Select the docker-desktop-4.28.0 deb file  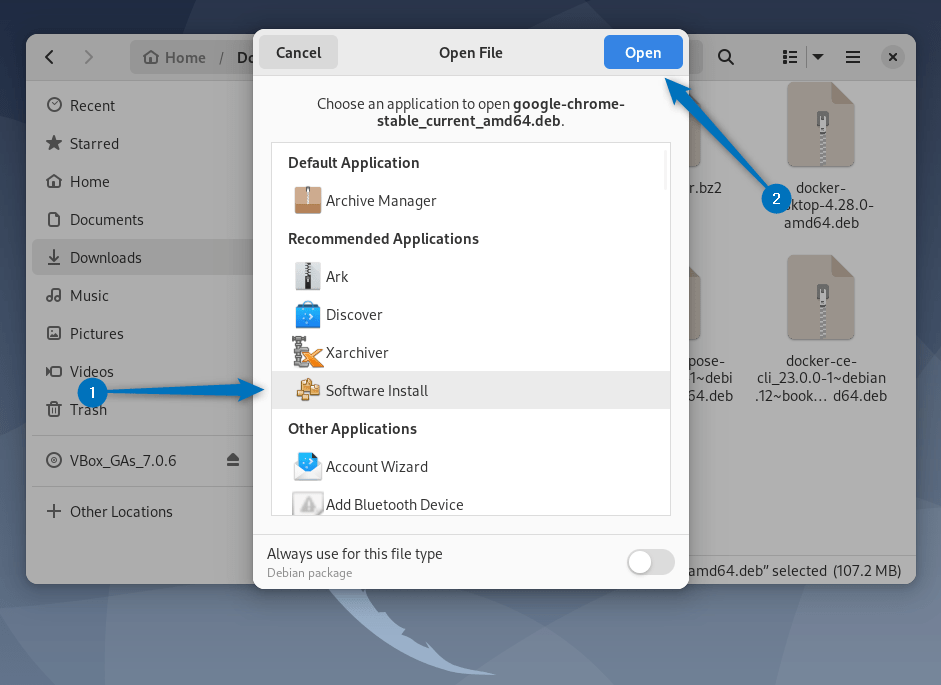point(820,150)
